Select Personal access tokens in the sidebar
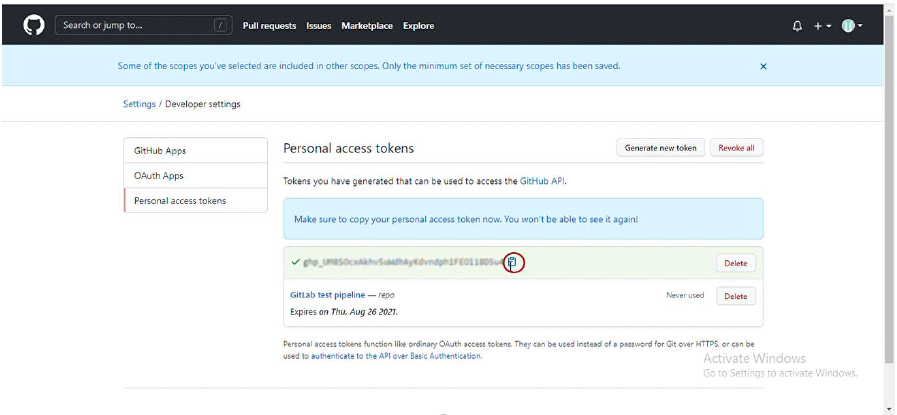Image resolution: width=897 pixels, height=415 pixels. (x=196, y=201)
